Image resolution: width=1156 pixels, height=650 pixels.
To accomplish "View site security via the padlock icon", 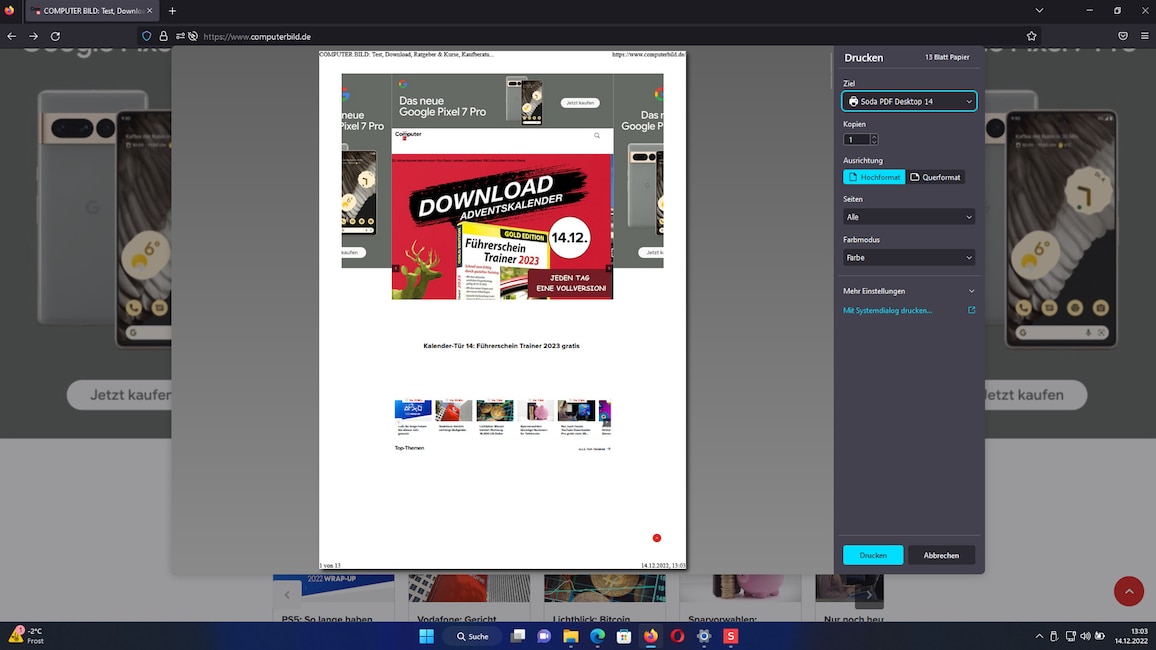I will [164, 36].
